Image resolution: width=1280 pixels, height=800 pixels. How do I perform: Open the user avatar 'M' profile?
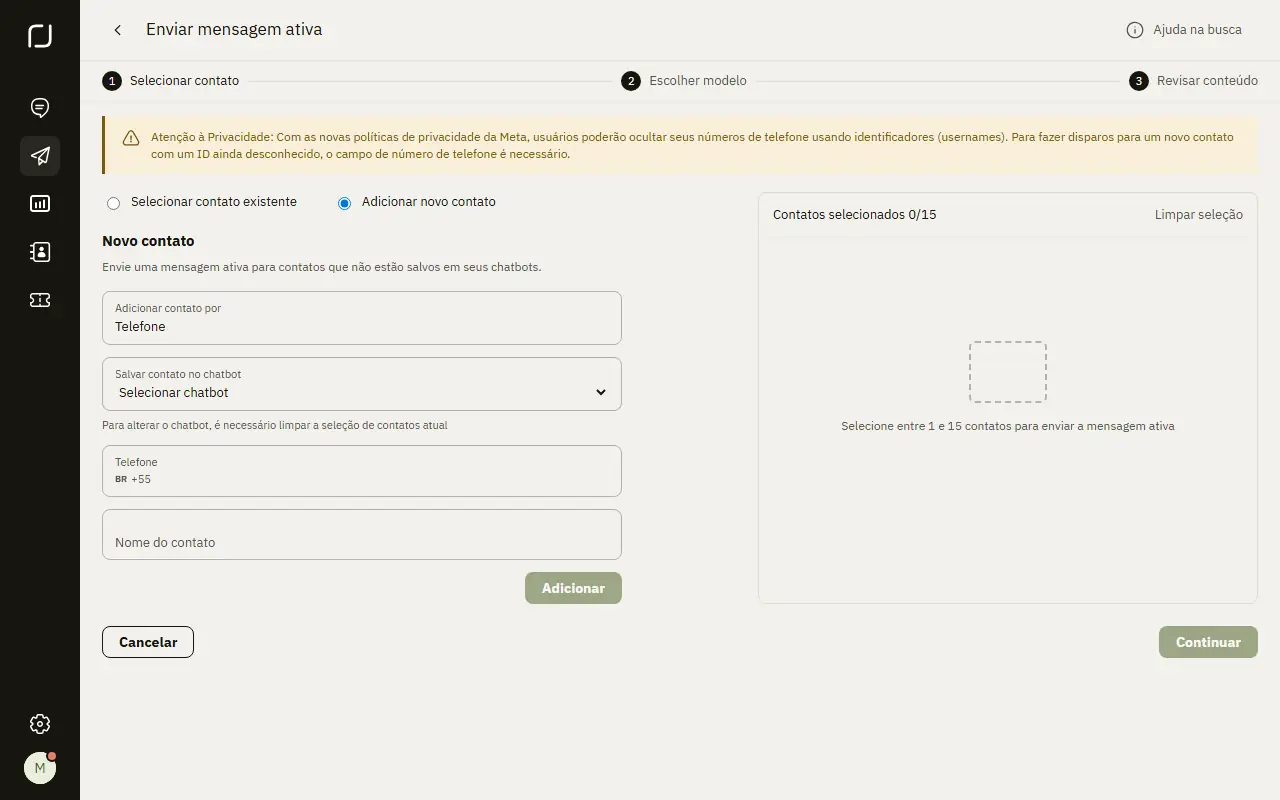pyautogui.click(x=40, y=768)
